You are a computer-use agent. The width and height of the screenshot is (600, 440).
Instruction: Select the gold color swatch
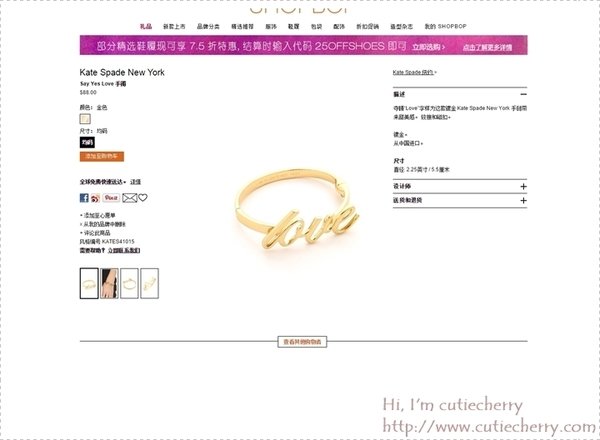click(85, 119)
